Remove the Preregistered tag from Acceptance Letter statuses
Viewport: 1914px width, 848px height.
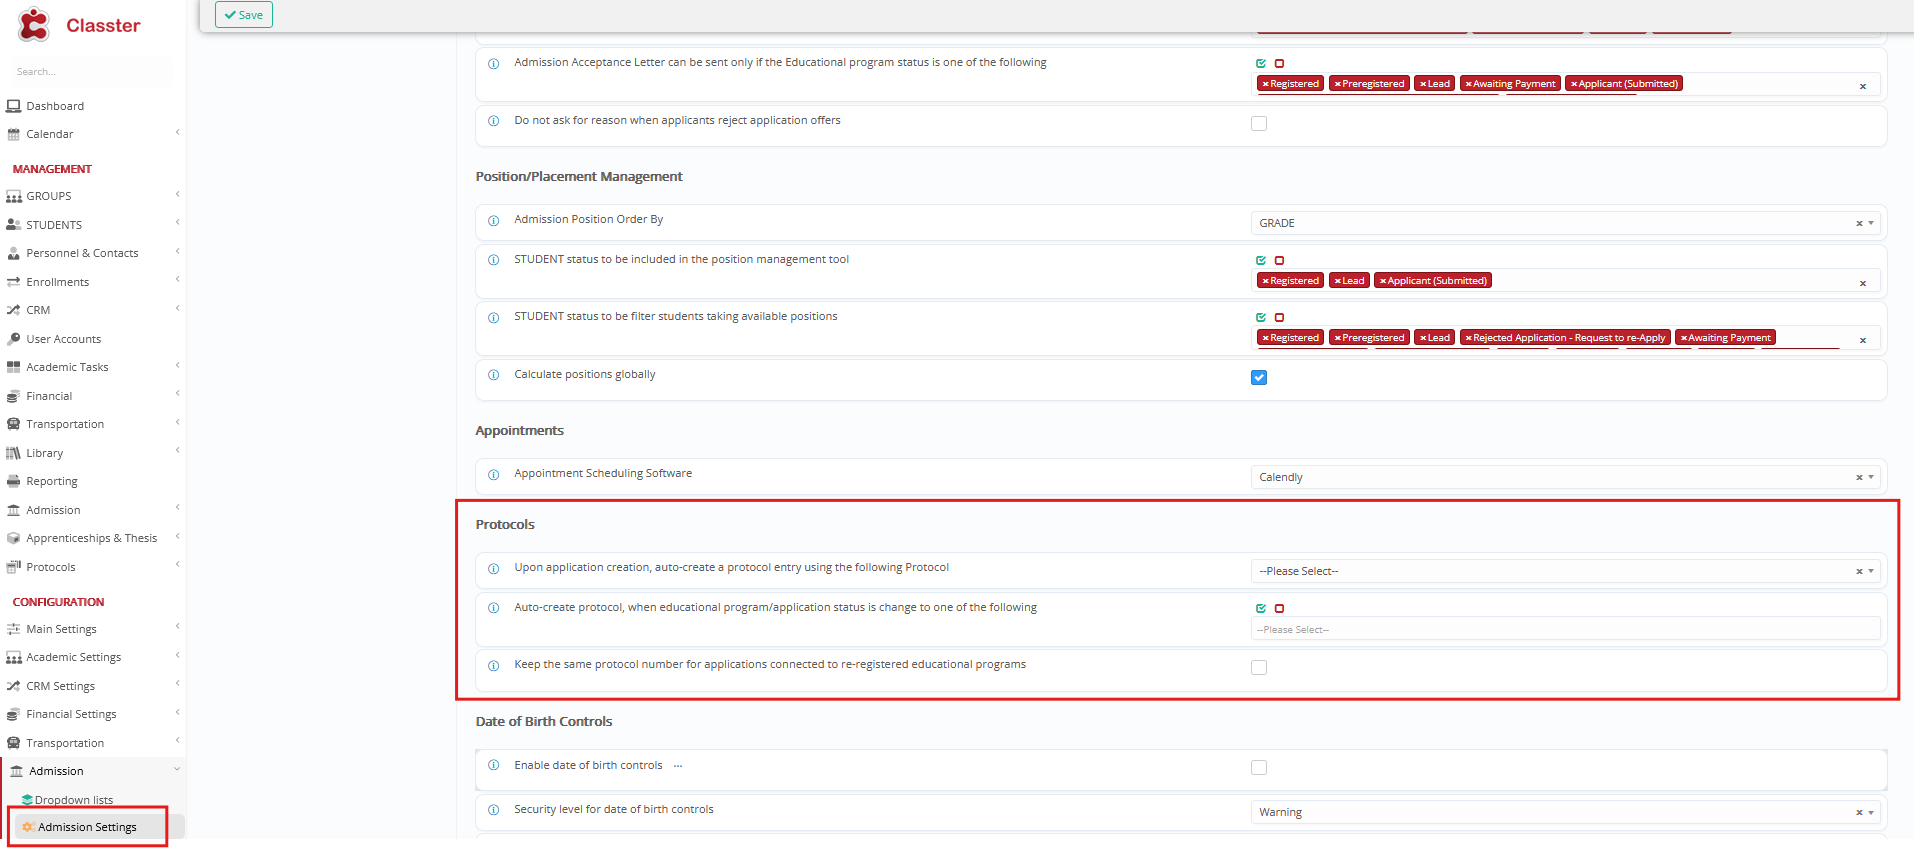click(1337, 84)
